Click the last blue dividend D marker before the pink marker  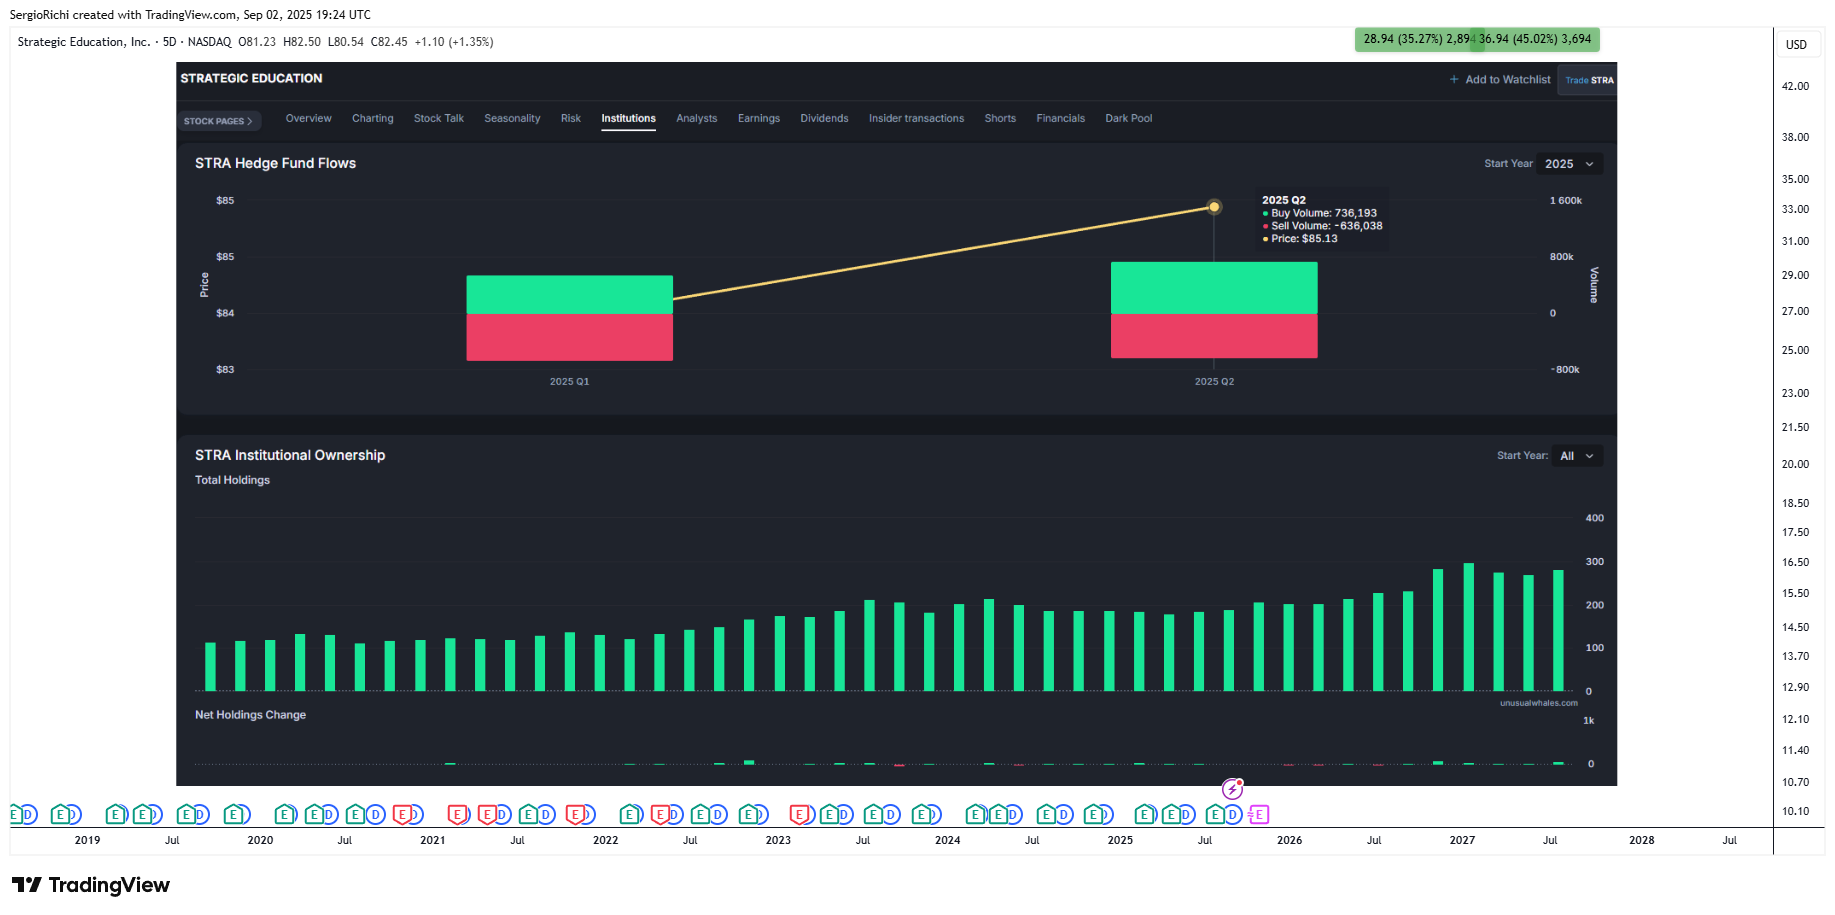[x=1232, y=815]
